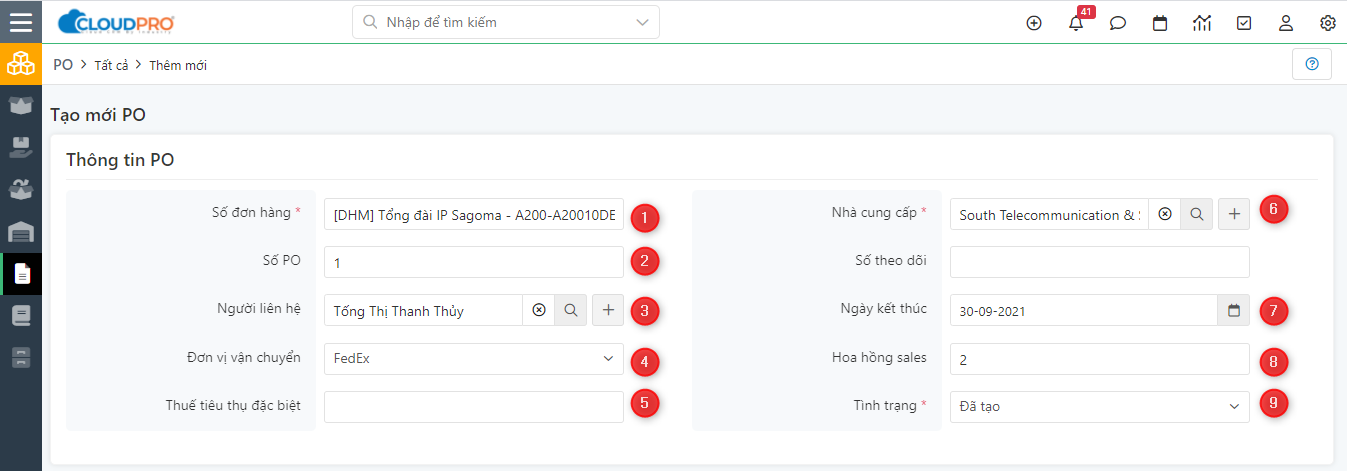Clear the Nhà cung cấp selected value

tap(1164, 214)
